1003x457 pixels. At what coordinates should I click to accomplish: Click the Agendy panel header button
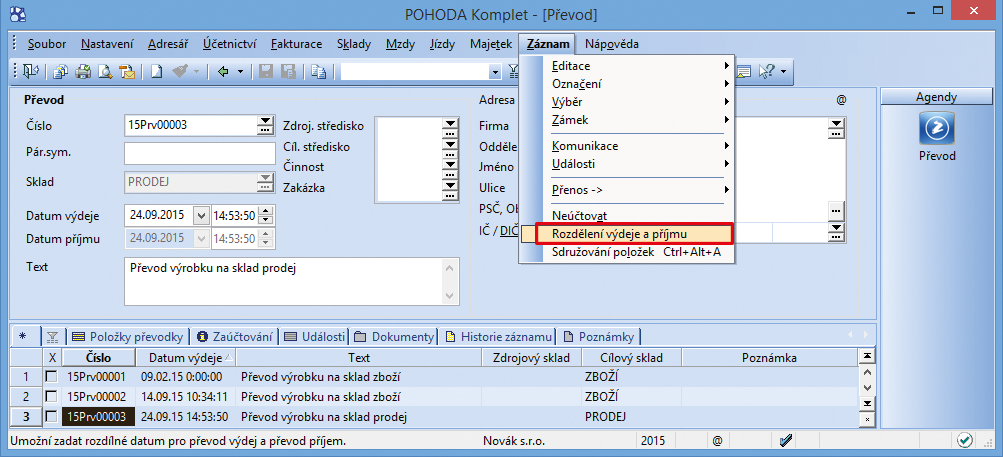click(936, 97)
